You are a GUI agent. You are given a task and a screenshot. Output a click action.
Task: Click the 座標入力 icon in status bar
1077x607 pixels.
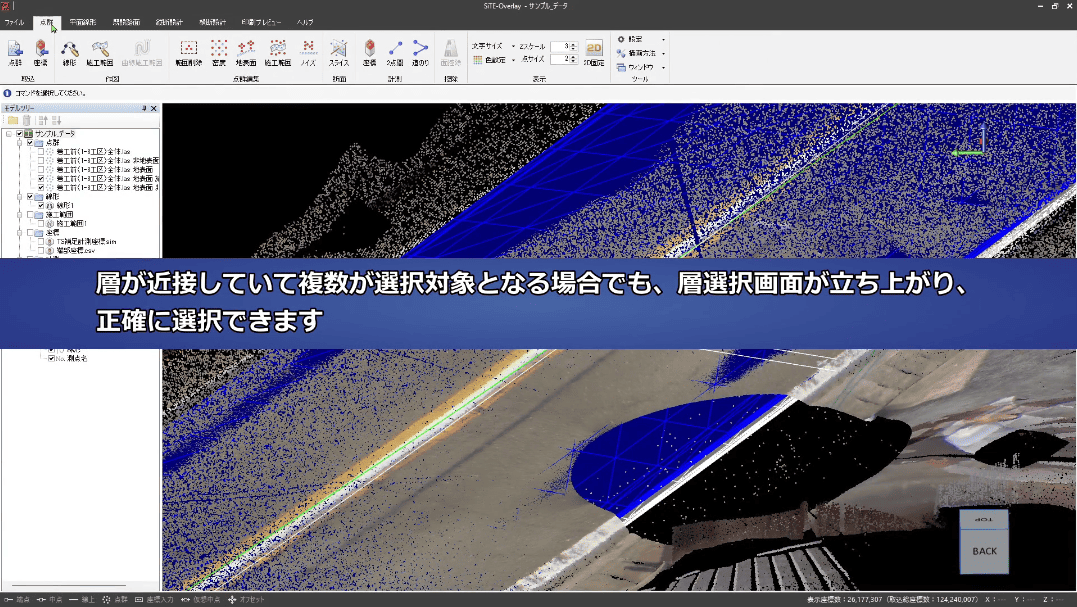coord(139,599)
